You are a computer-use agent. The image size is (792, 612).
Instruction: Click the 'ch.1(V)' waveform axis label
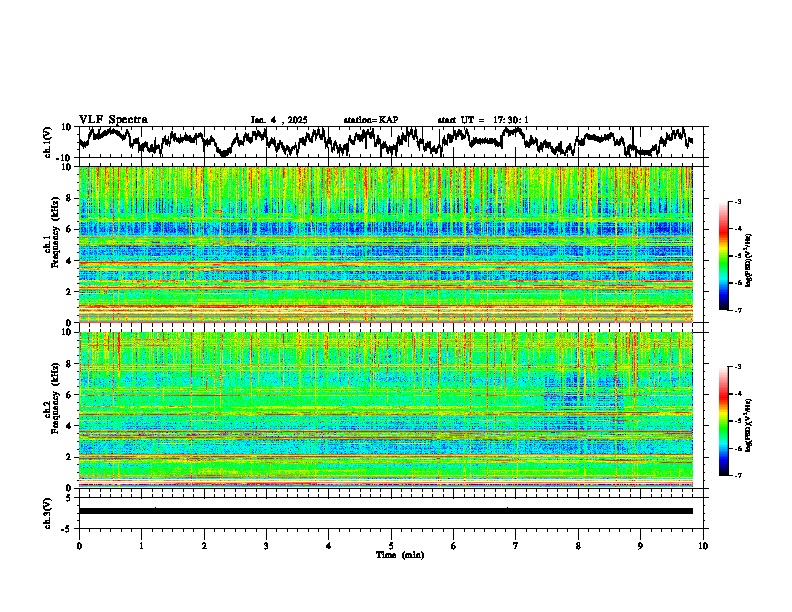tap(48, 142)
